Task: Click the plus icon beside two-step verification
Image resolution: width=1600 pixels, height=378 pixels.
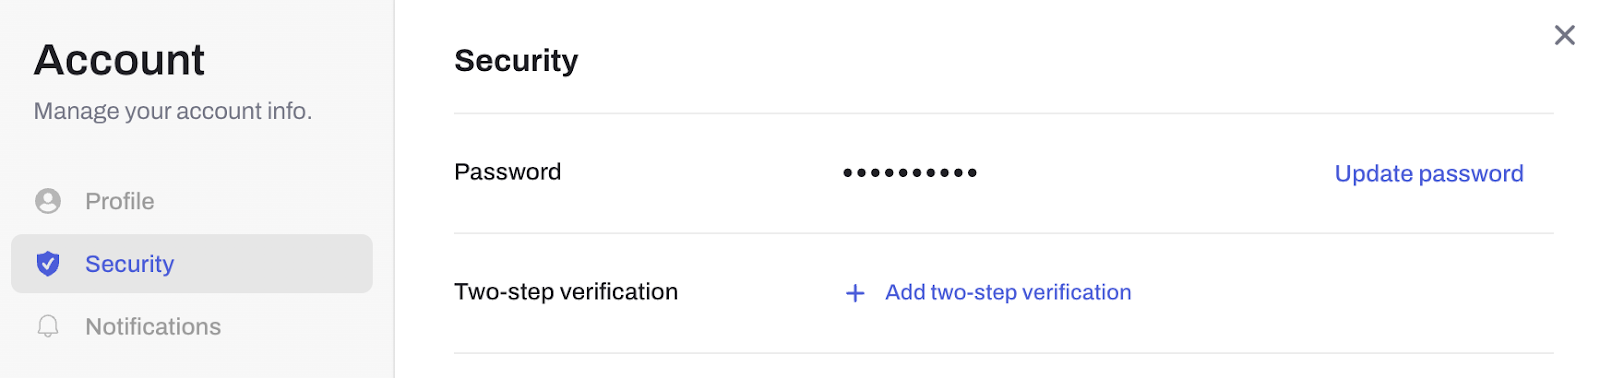Action: coord(855,293)
